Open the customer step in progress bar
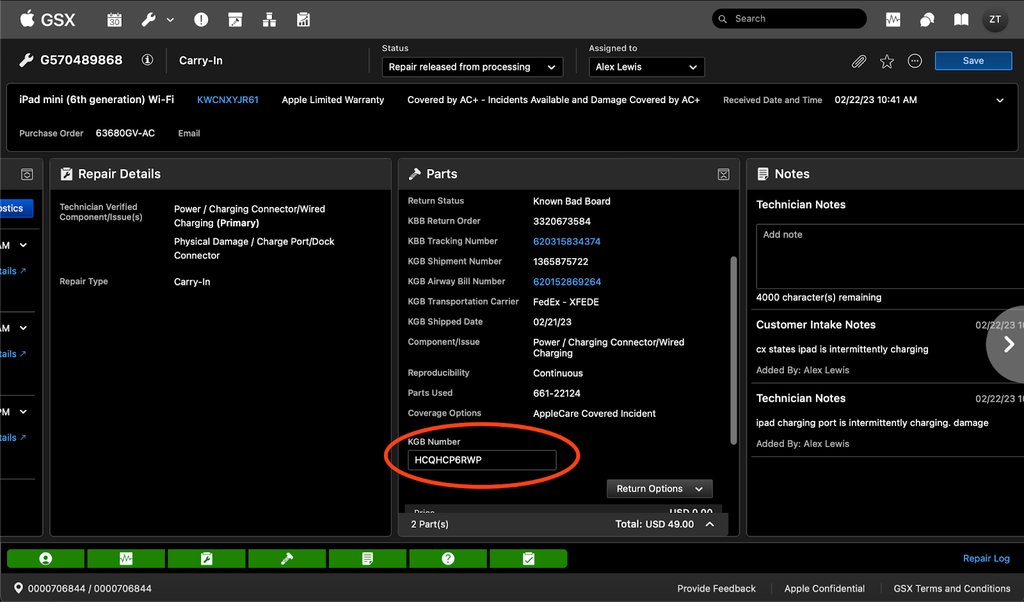 coord(46,559)
